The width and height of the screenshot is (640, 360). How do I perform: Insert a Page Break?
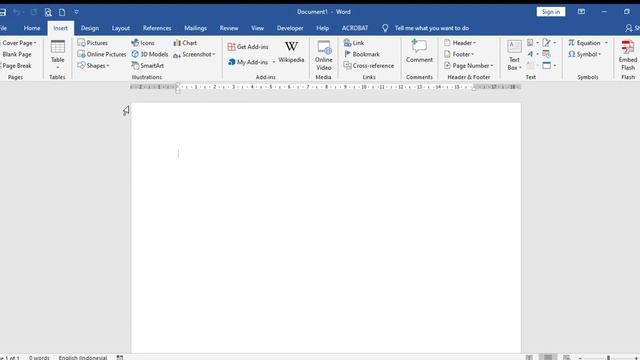click(16, 66)
